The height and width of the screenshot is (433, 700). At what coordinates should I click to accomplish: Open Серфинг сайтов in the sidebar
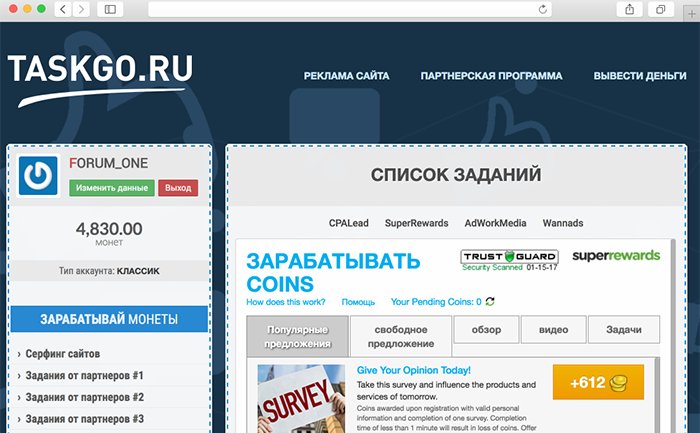[62, 354]
